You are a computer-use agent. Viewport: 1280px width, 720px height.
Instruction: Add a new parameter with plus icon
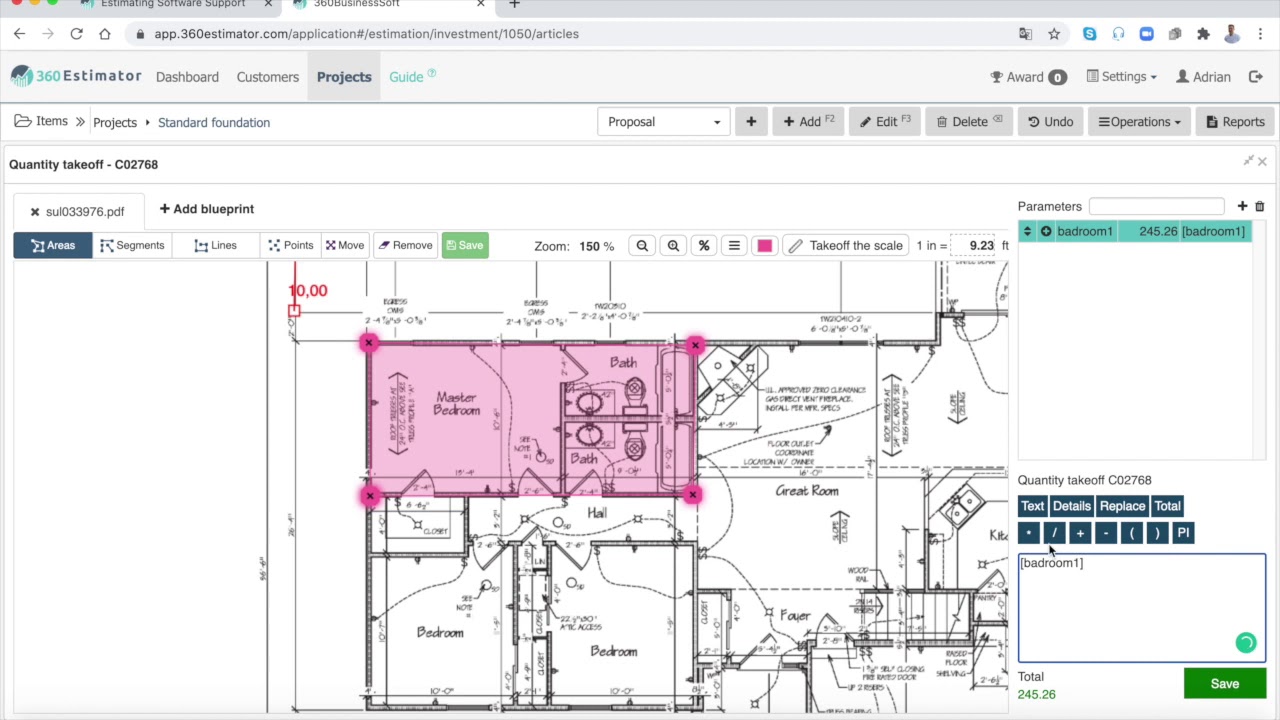pyautogui.click(x=1242, y=206)
